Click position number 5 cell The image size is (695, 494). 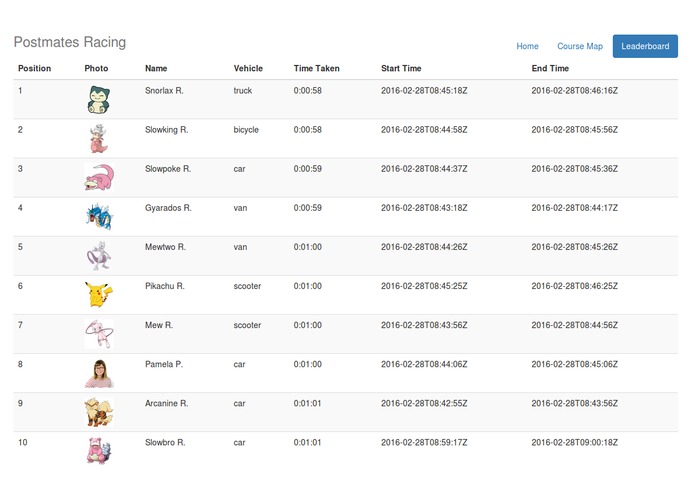[20, 247]
